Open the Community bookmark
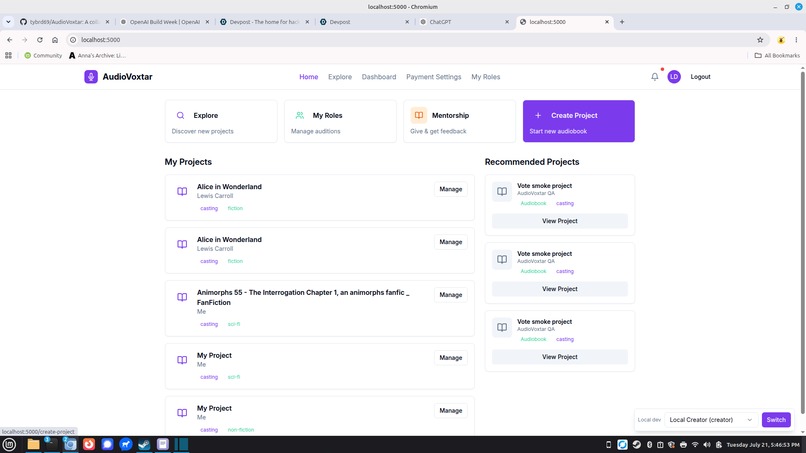The height and width of the screenshot is (453, 806). (x=43, y=55)
